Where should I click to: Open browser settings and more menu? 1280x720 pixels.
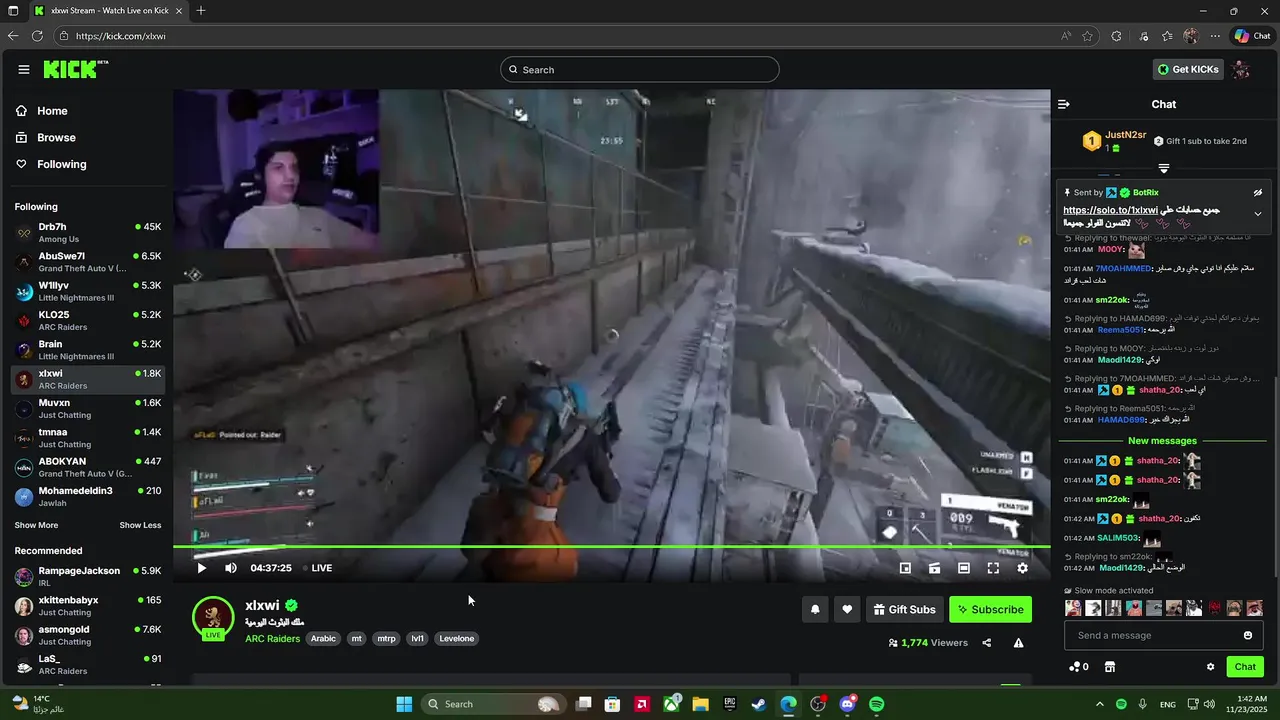[x=1215, y=36]
